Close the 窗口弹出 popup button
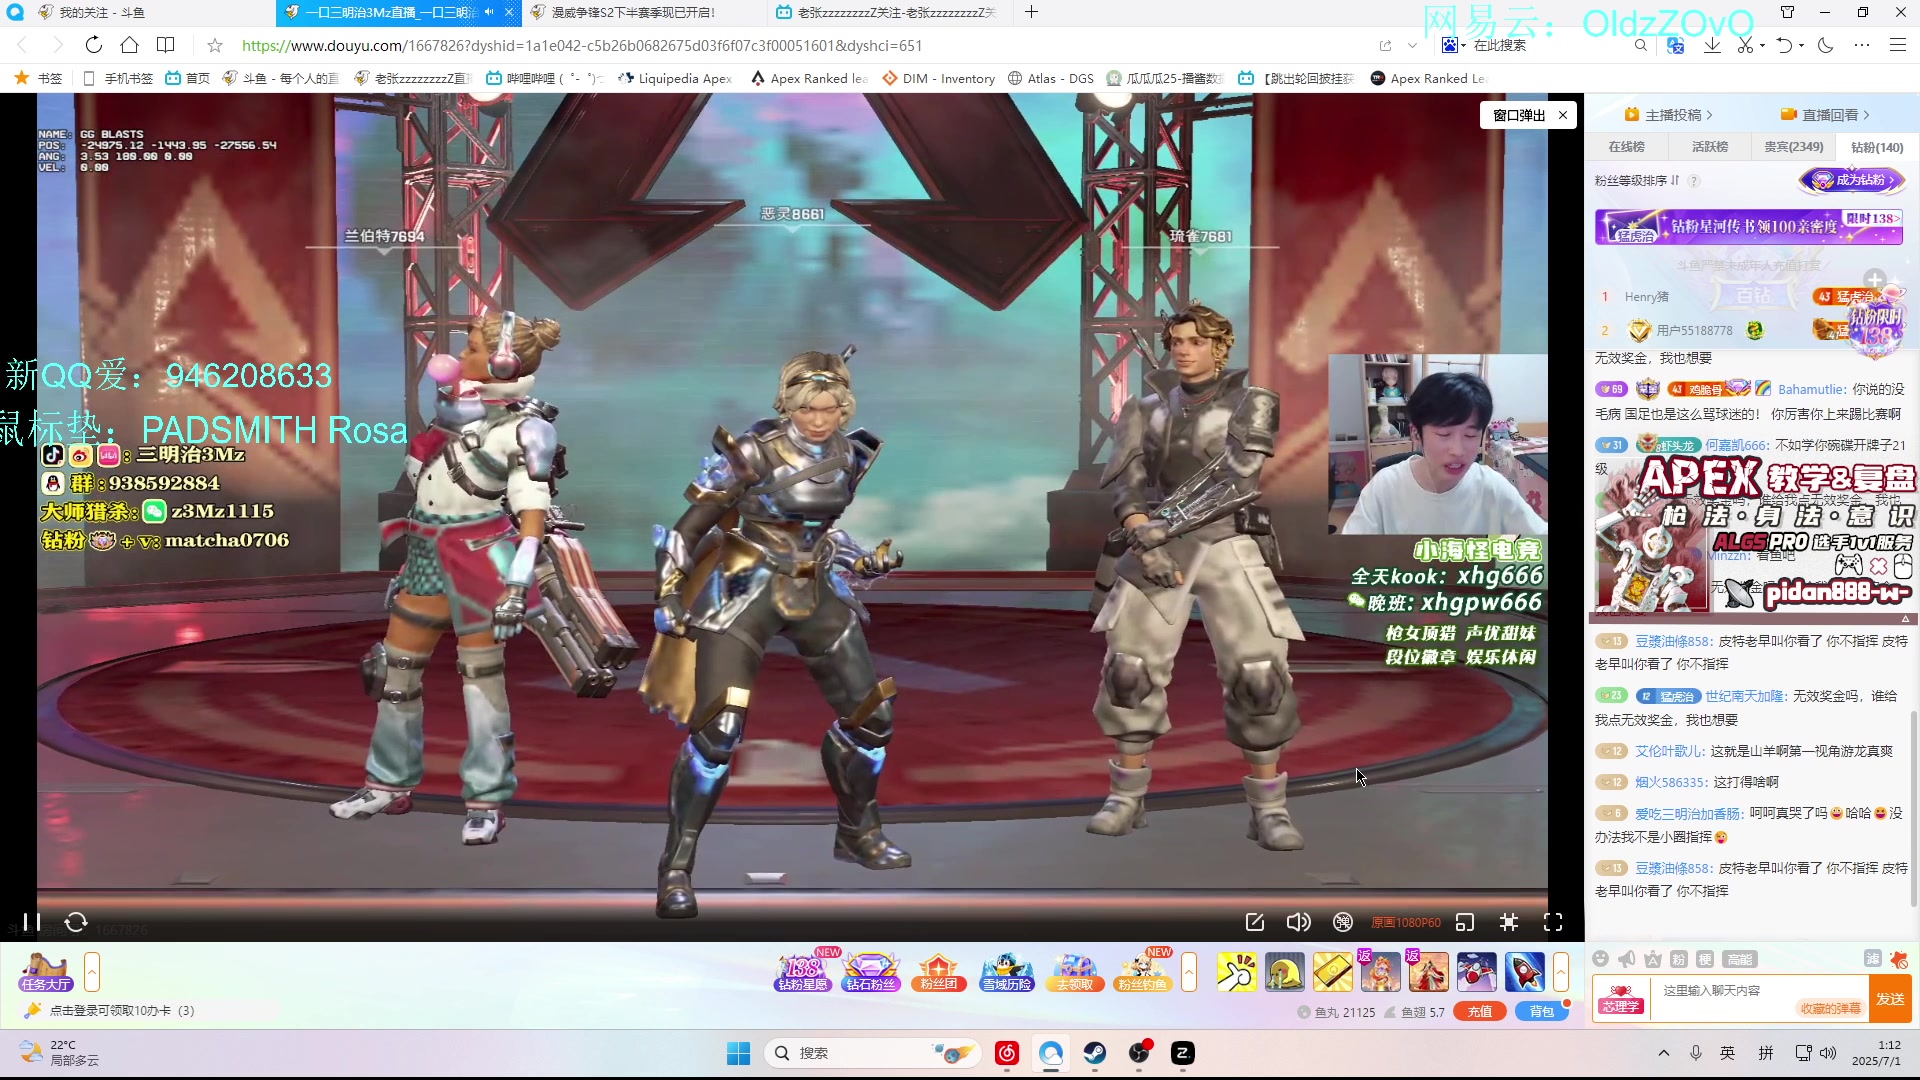 [x=1563, y=115]
